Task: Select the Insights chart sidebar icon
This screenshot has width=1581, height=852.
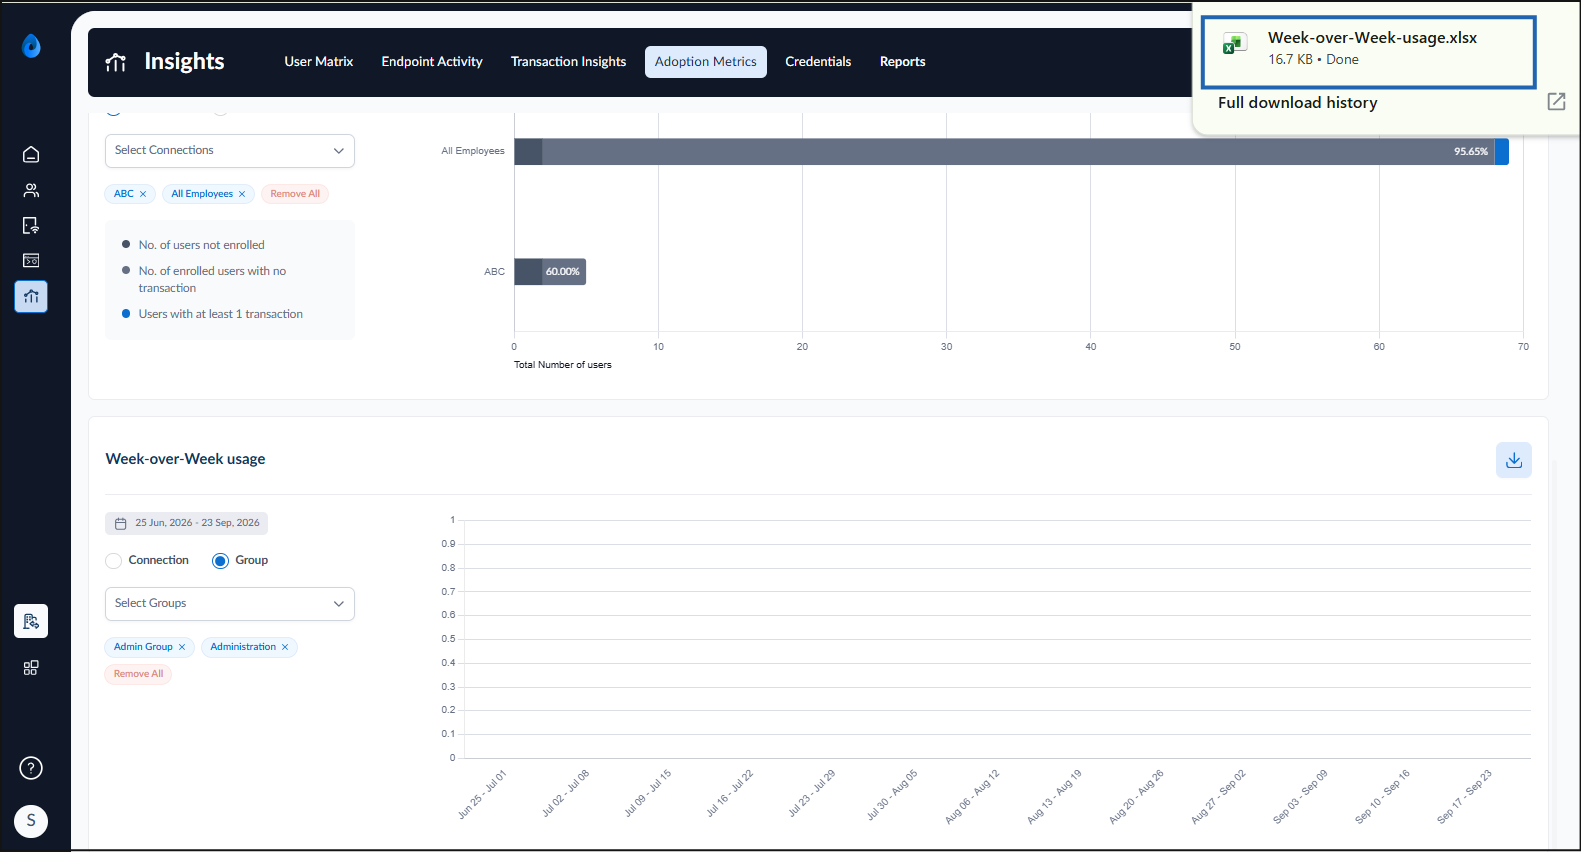Action: 31,296
